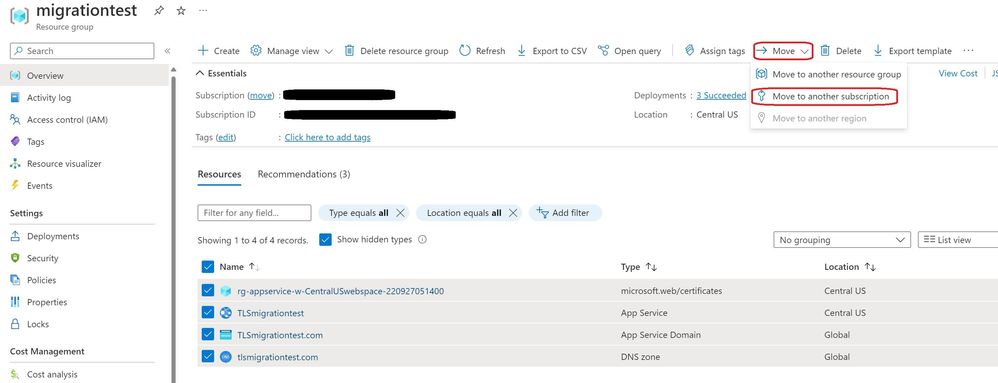Collapse the Essentials section
998x383 pixels.
(221, 74)
